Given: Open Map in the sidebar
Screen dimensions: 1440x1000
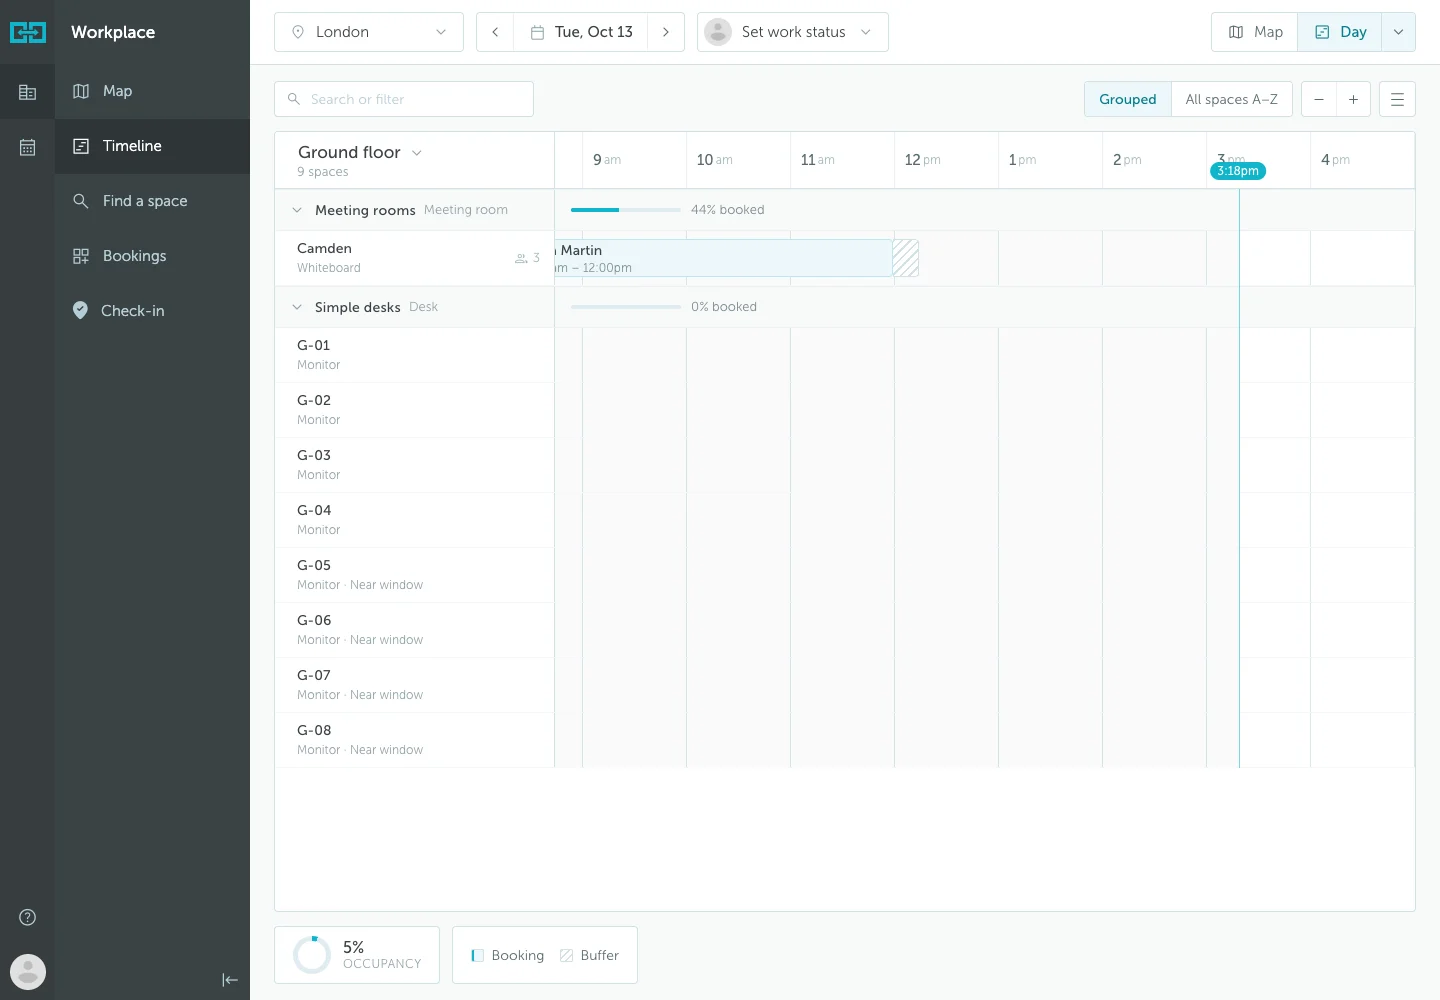Looking at the screenshot, I should pyautogui.click(x=152, y=91).
